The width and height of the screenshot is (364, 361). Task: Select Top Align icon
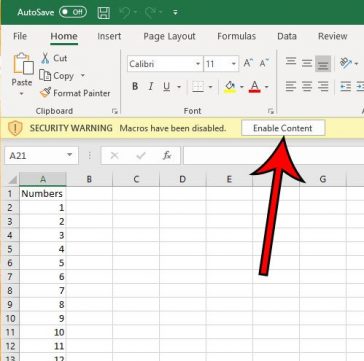291,62
